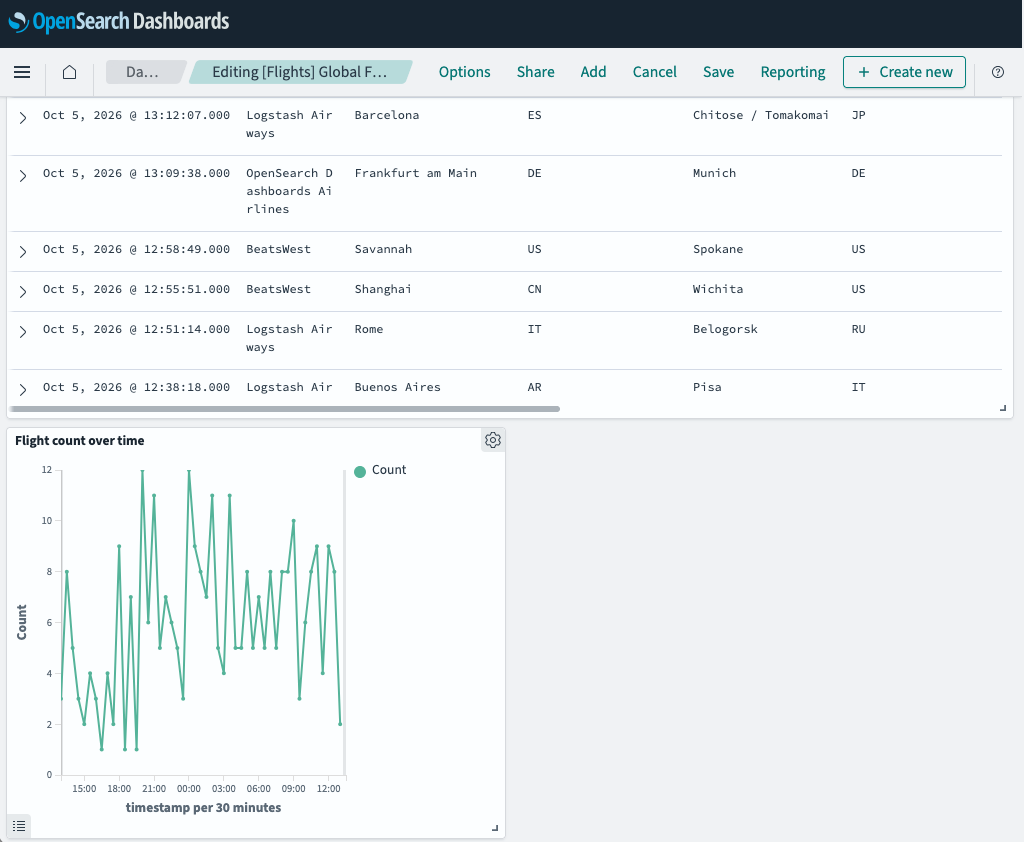Open the Options menu

(464, 72)
